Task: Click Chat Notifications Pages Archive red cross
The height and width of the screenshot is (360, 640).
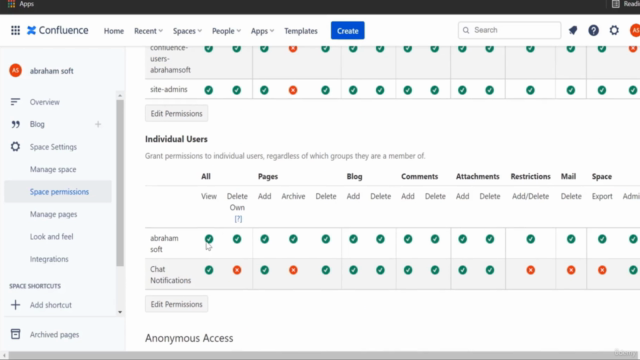Action: [293, 270]
